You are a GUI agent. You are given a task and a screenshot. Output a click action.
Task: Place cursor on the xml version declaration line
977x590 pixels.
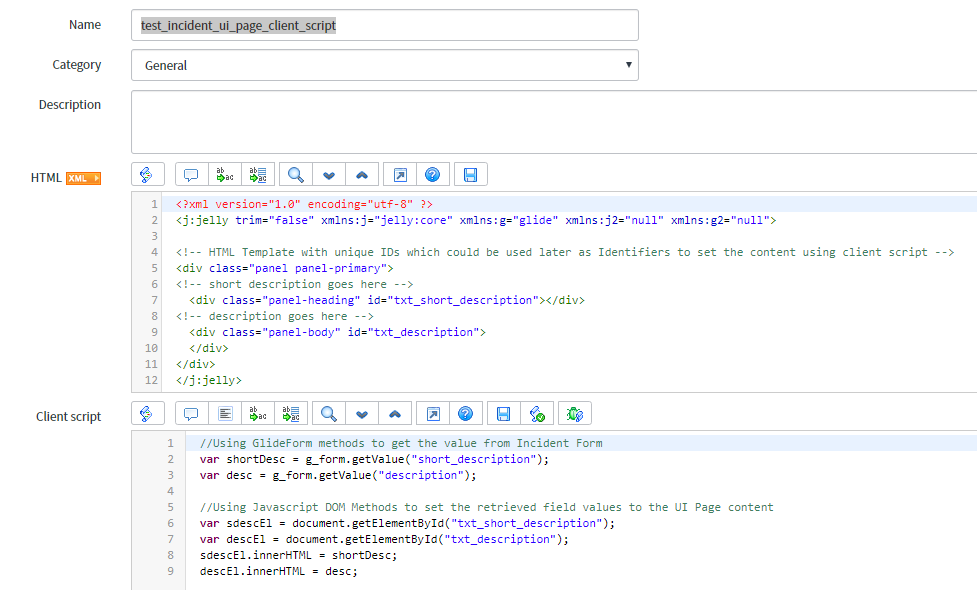[304, 204]
